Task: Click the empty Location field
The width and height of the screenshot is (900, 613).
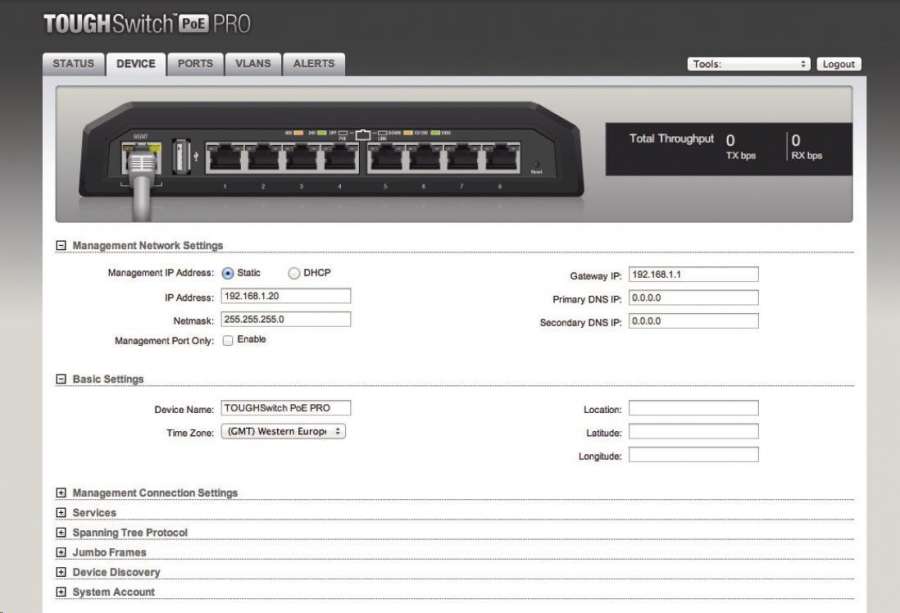Action: coord(693,408)
